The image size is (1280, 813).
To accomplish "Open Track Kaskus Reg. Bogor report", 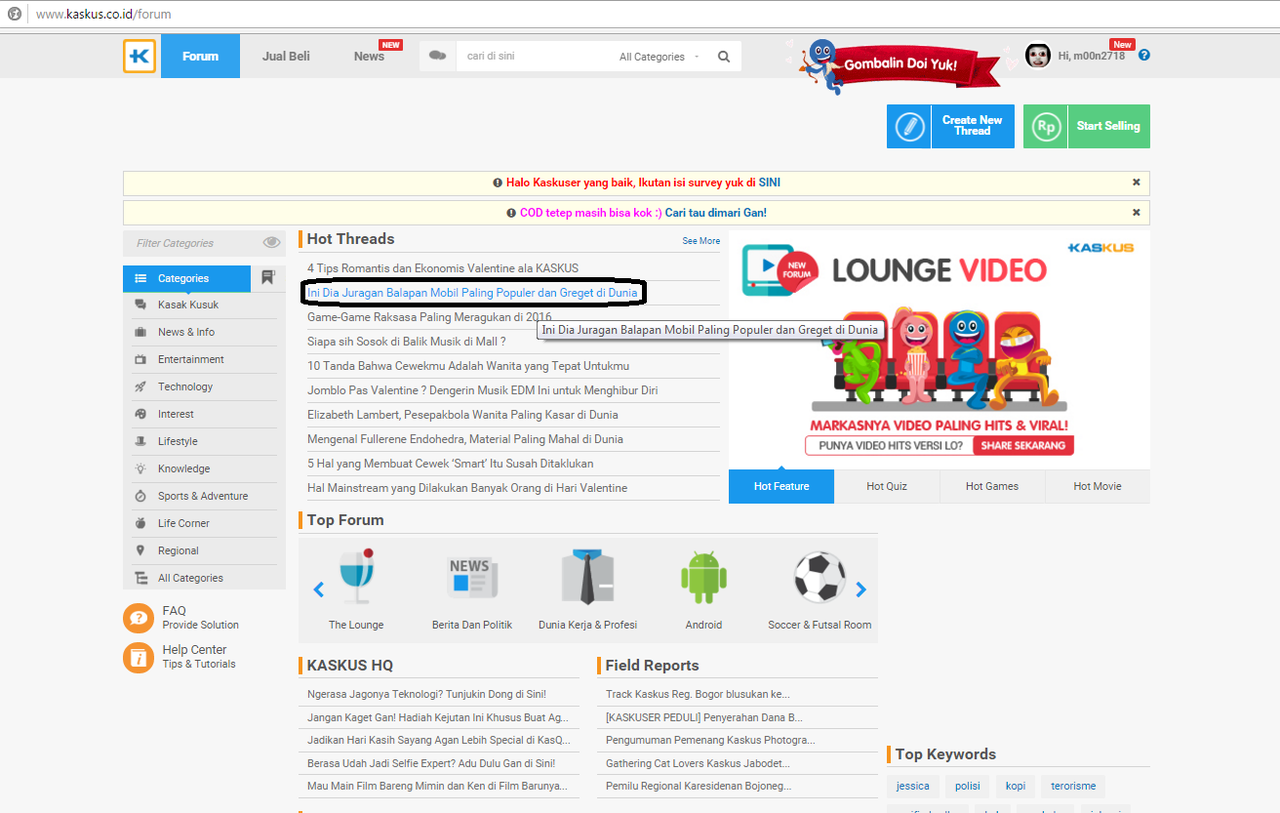I will (x=697, y=694).
